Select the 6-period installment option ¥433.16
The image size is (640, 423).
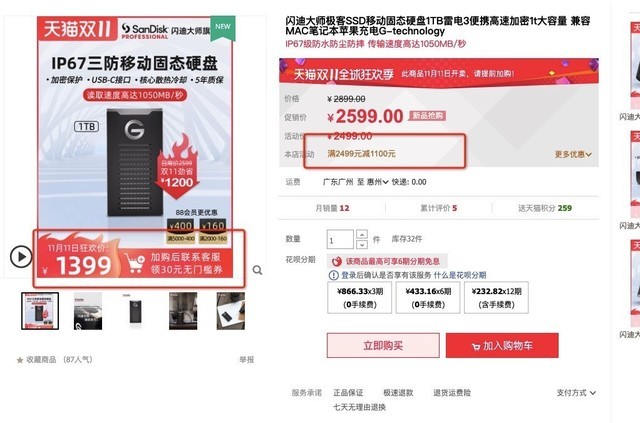pyautogui.click(x=428, y=298)
